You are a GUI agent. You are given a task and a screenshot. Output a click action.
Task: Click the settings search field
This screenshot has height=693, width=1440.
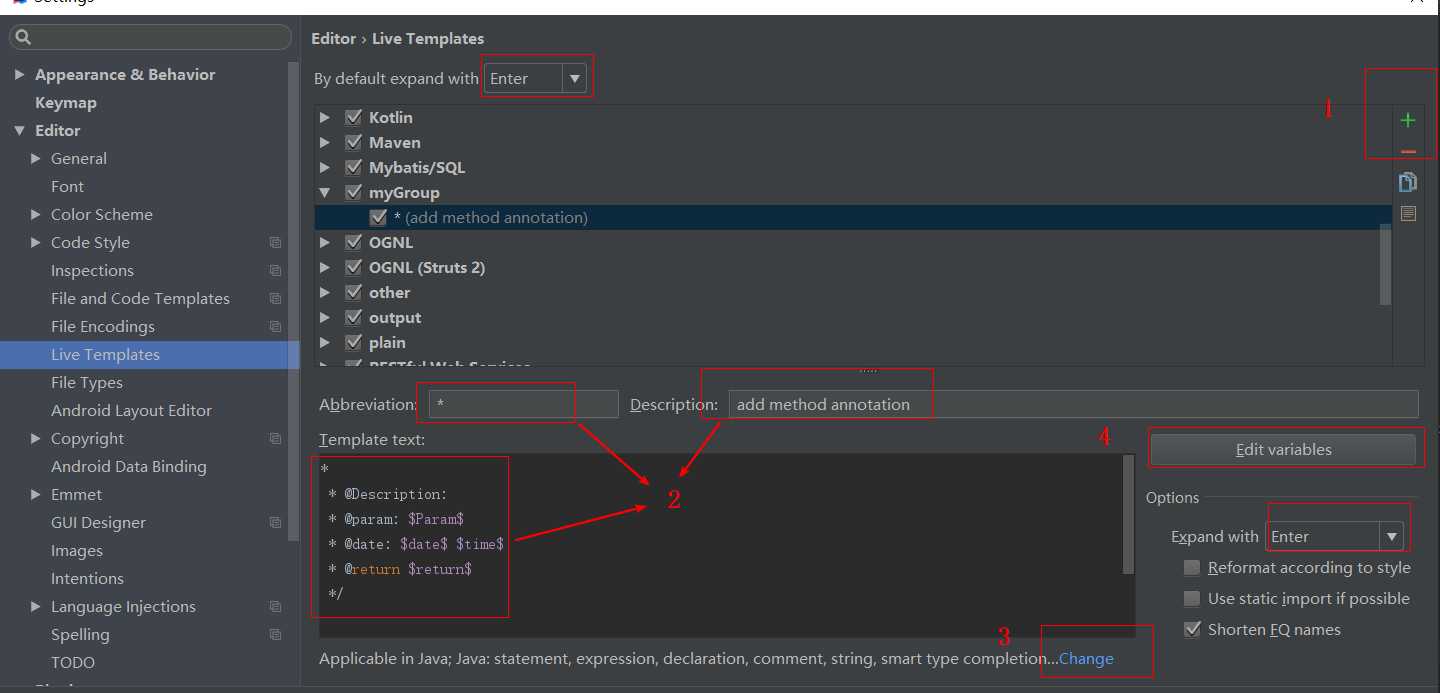150,38
